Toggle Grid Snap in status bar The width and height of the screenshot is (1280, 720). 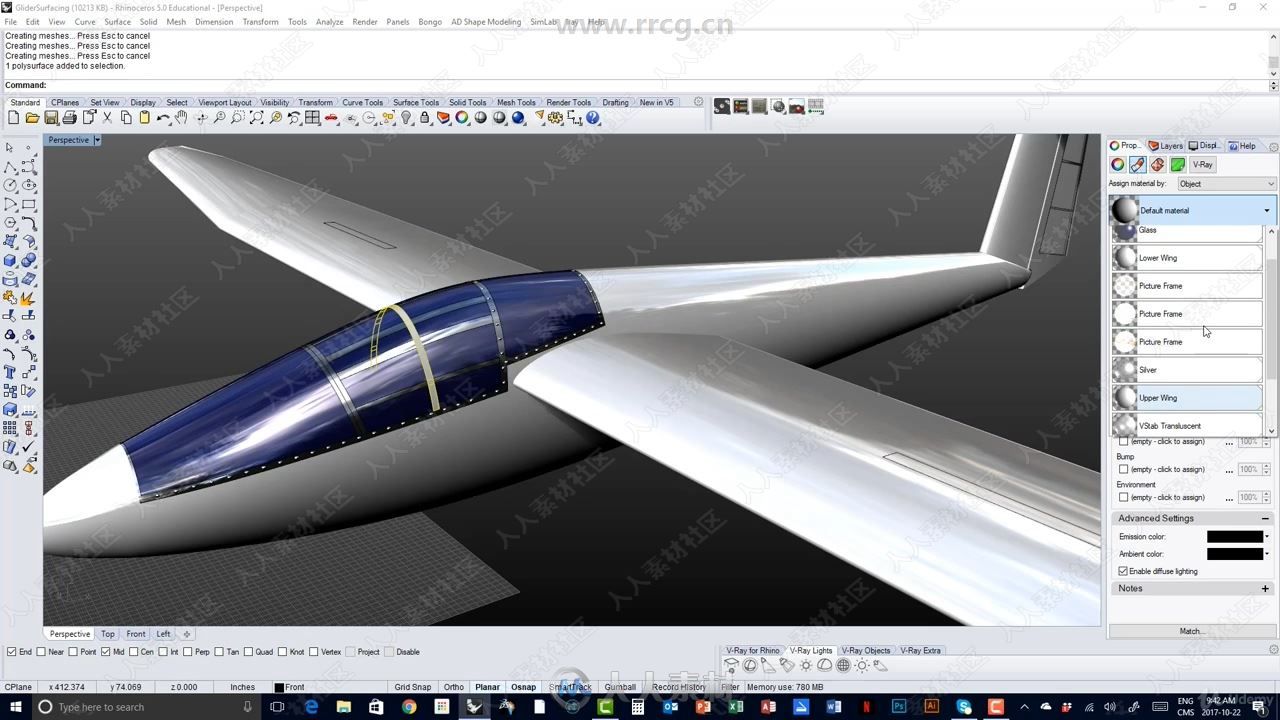pos(412,687)
